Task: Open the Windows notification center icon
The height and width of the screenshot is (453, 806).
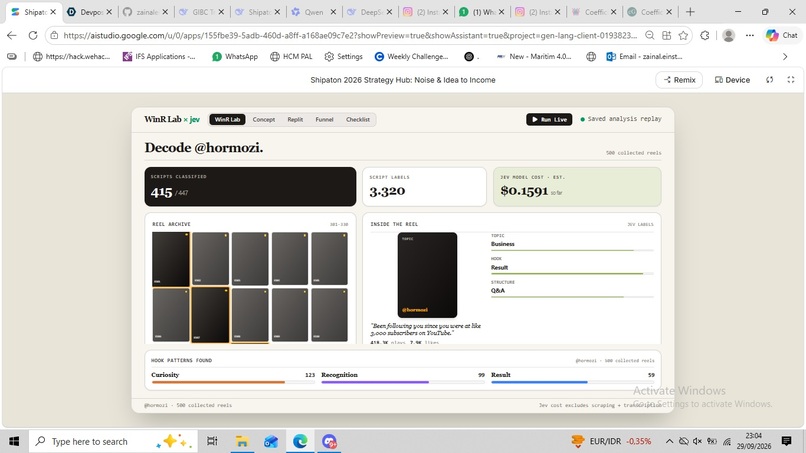Action: [x=786, y=441]
